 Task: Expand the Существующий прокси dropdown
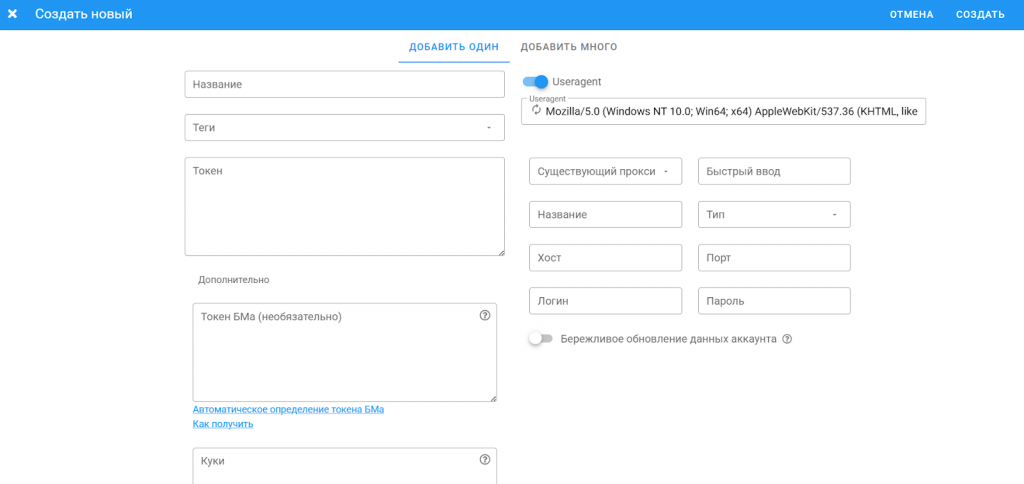coord(605,171)
